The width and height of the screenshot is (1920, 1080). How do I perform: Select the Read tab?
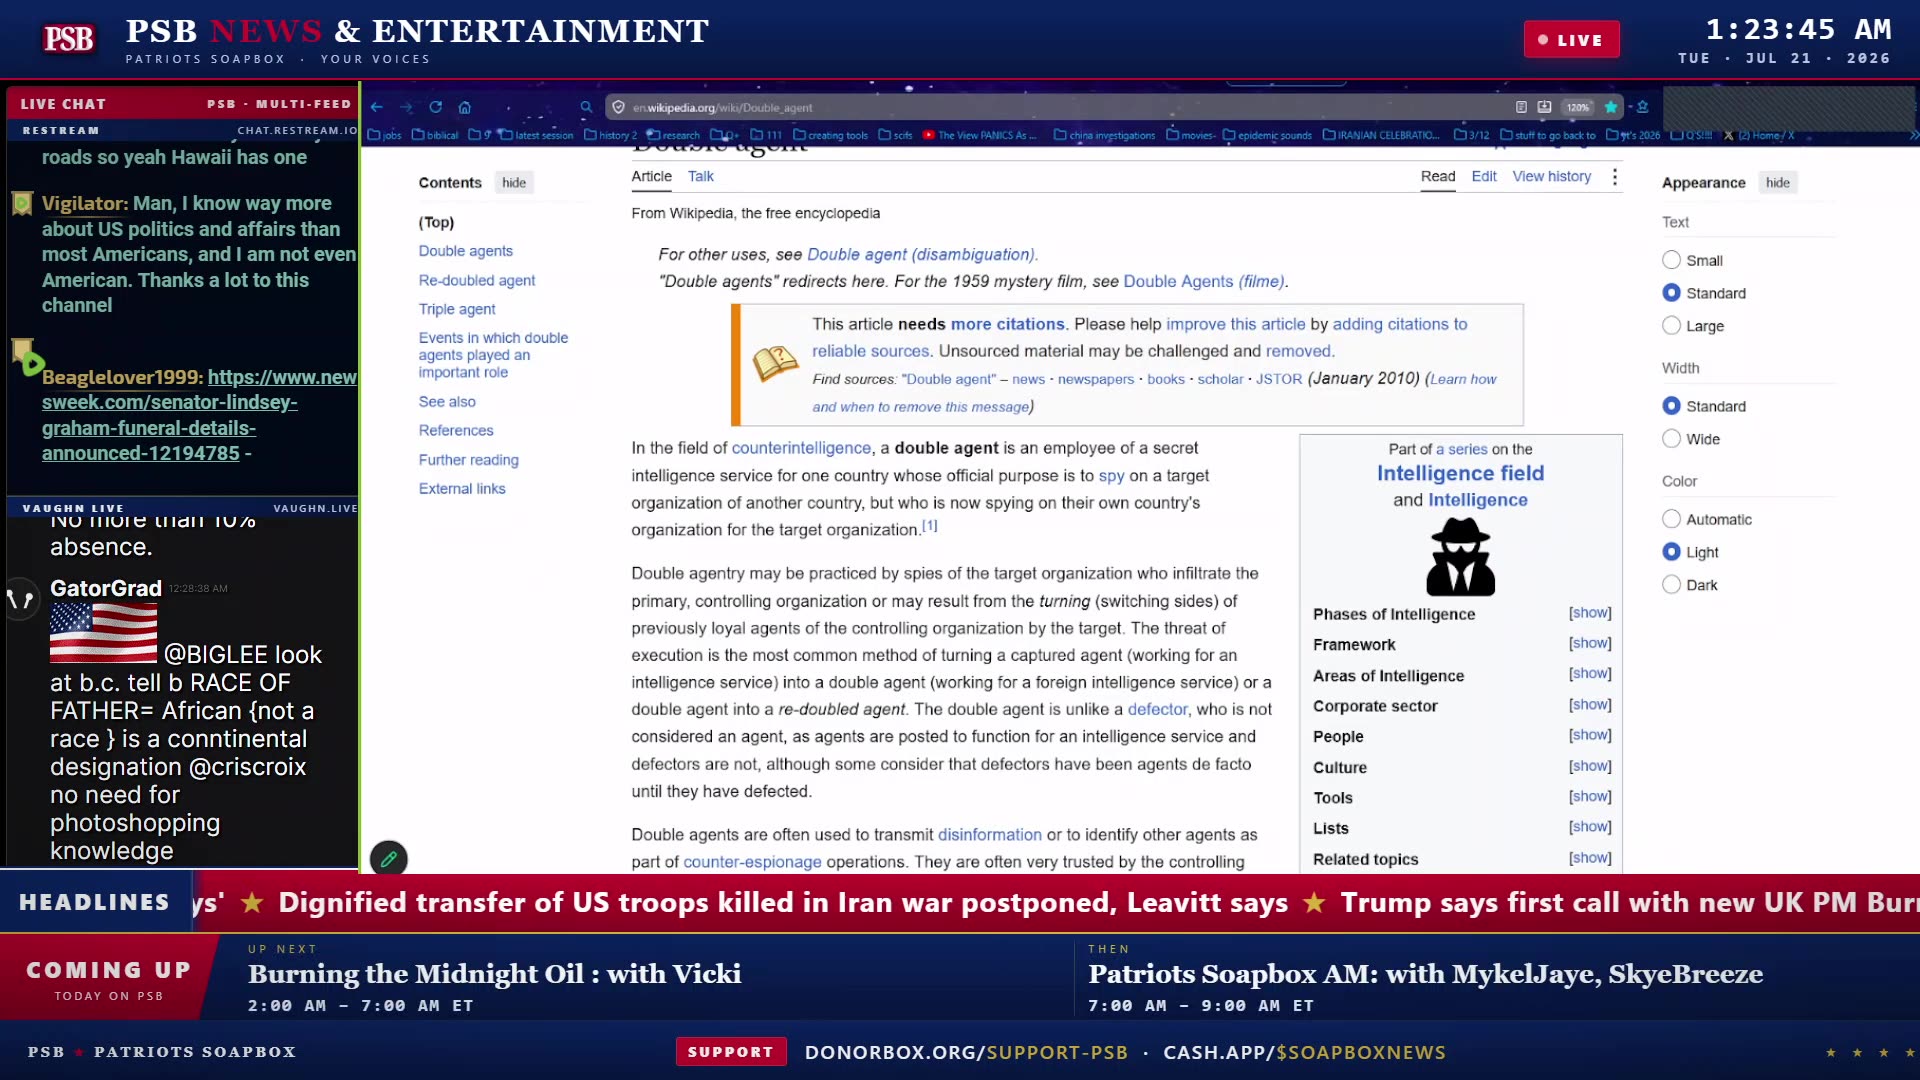click(1438, 176)
